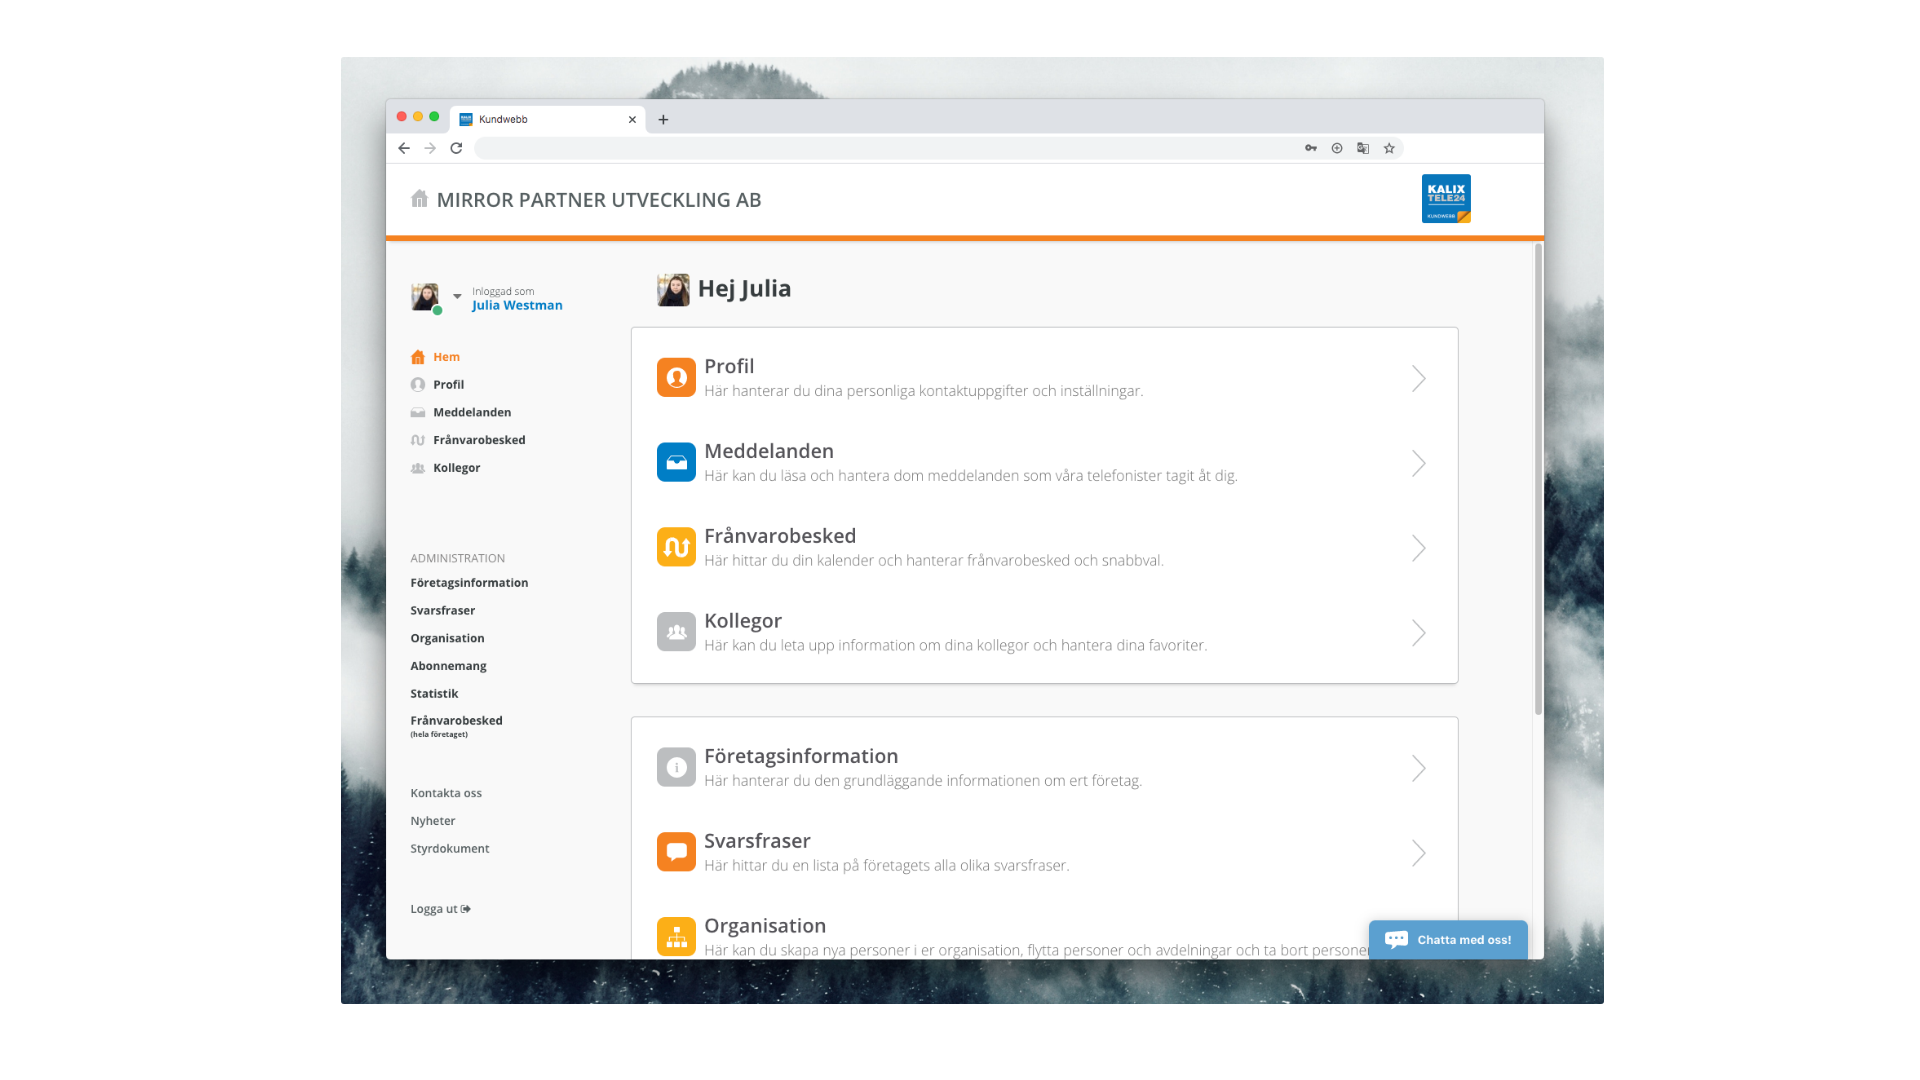Select Hem in the sidebar menu
This screenshot has width=1920, height=1080.
(446, 357)
